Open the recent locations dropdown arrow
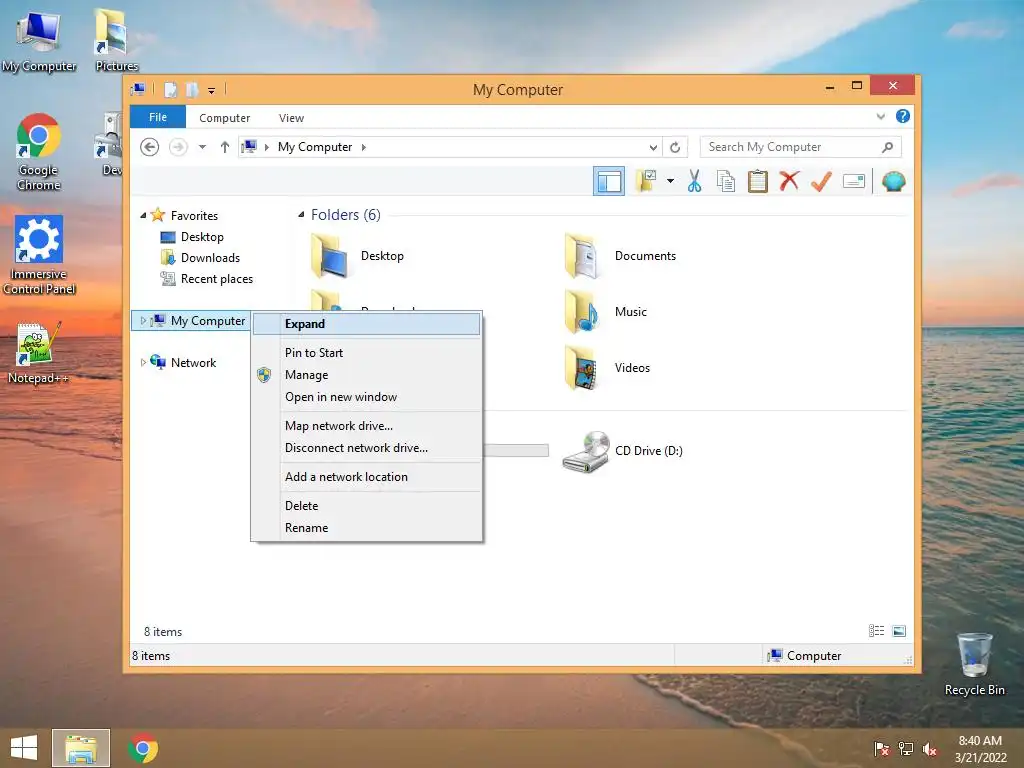 202,147
